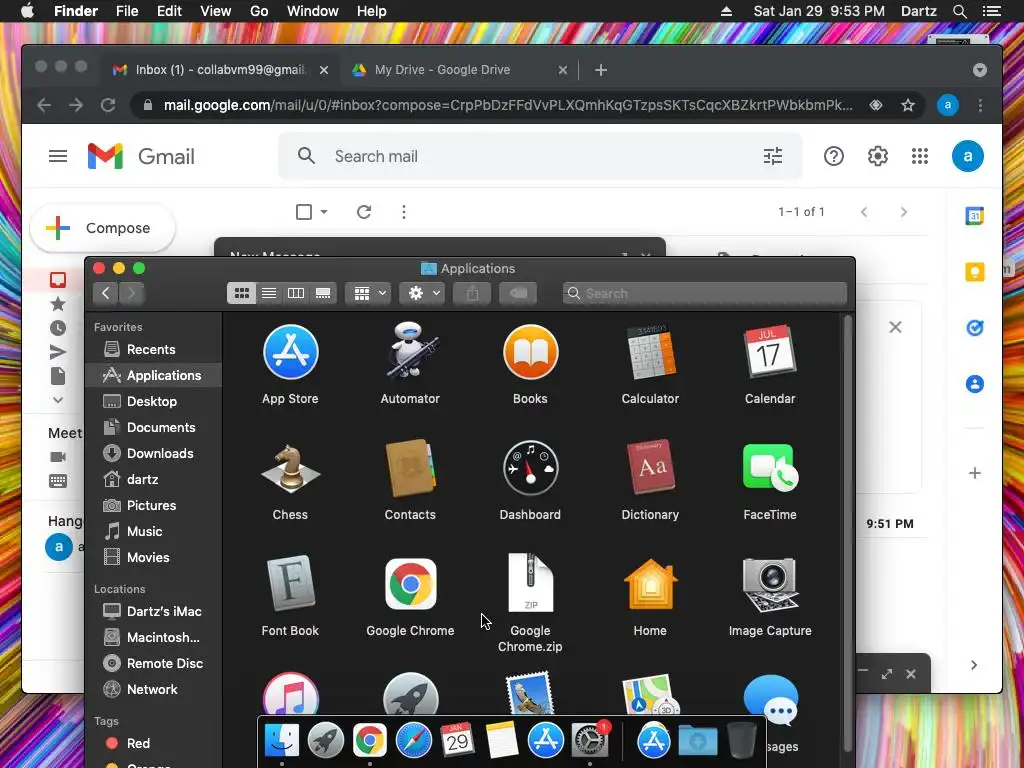
Task: Select Network under Locations
Action: tap(153, 690)
